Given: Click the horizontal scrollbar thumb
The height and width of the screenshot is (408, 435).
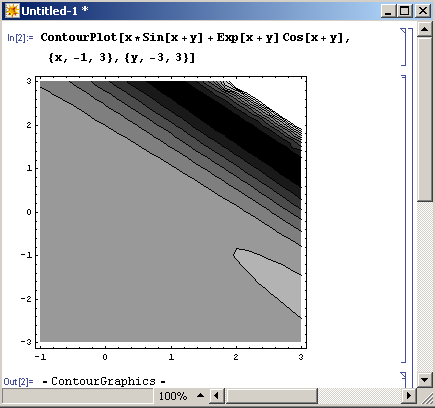Looking at the screenshot, I should point(271,396).
